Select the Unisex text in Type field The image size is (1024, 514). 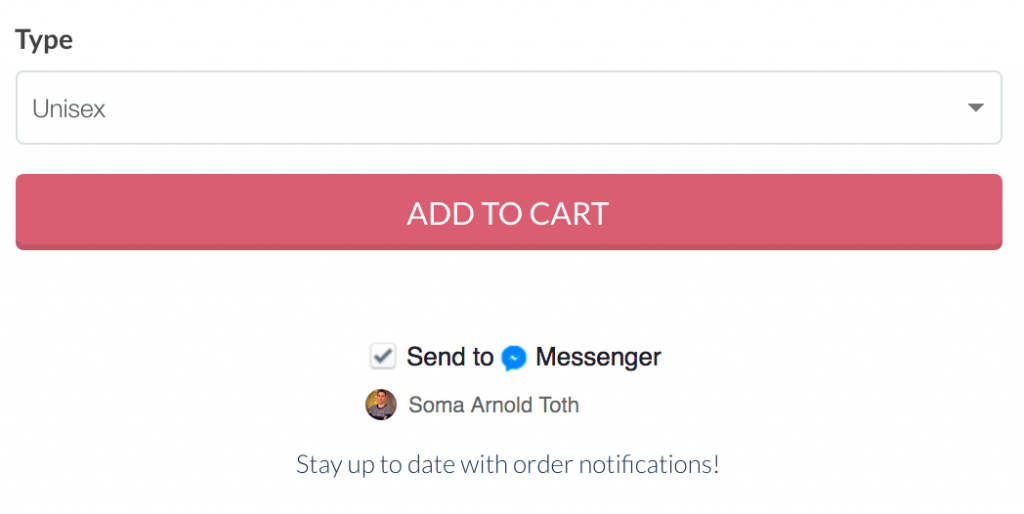(69, 108)
